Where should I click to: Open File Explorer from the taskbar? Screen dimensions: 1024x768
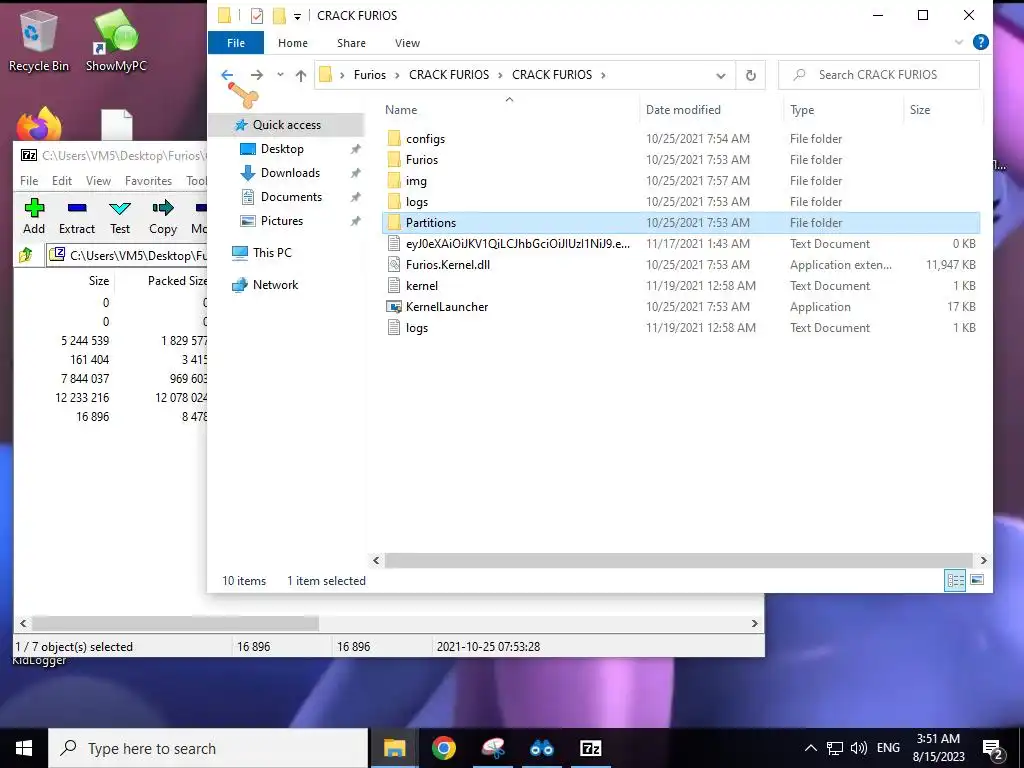pyautogui.click(x=394, y=748)
